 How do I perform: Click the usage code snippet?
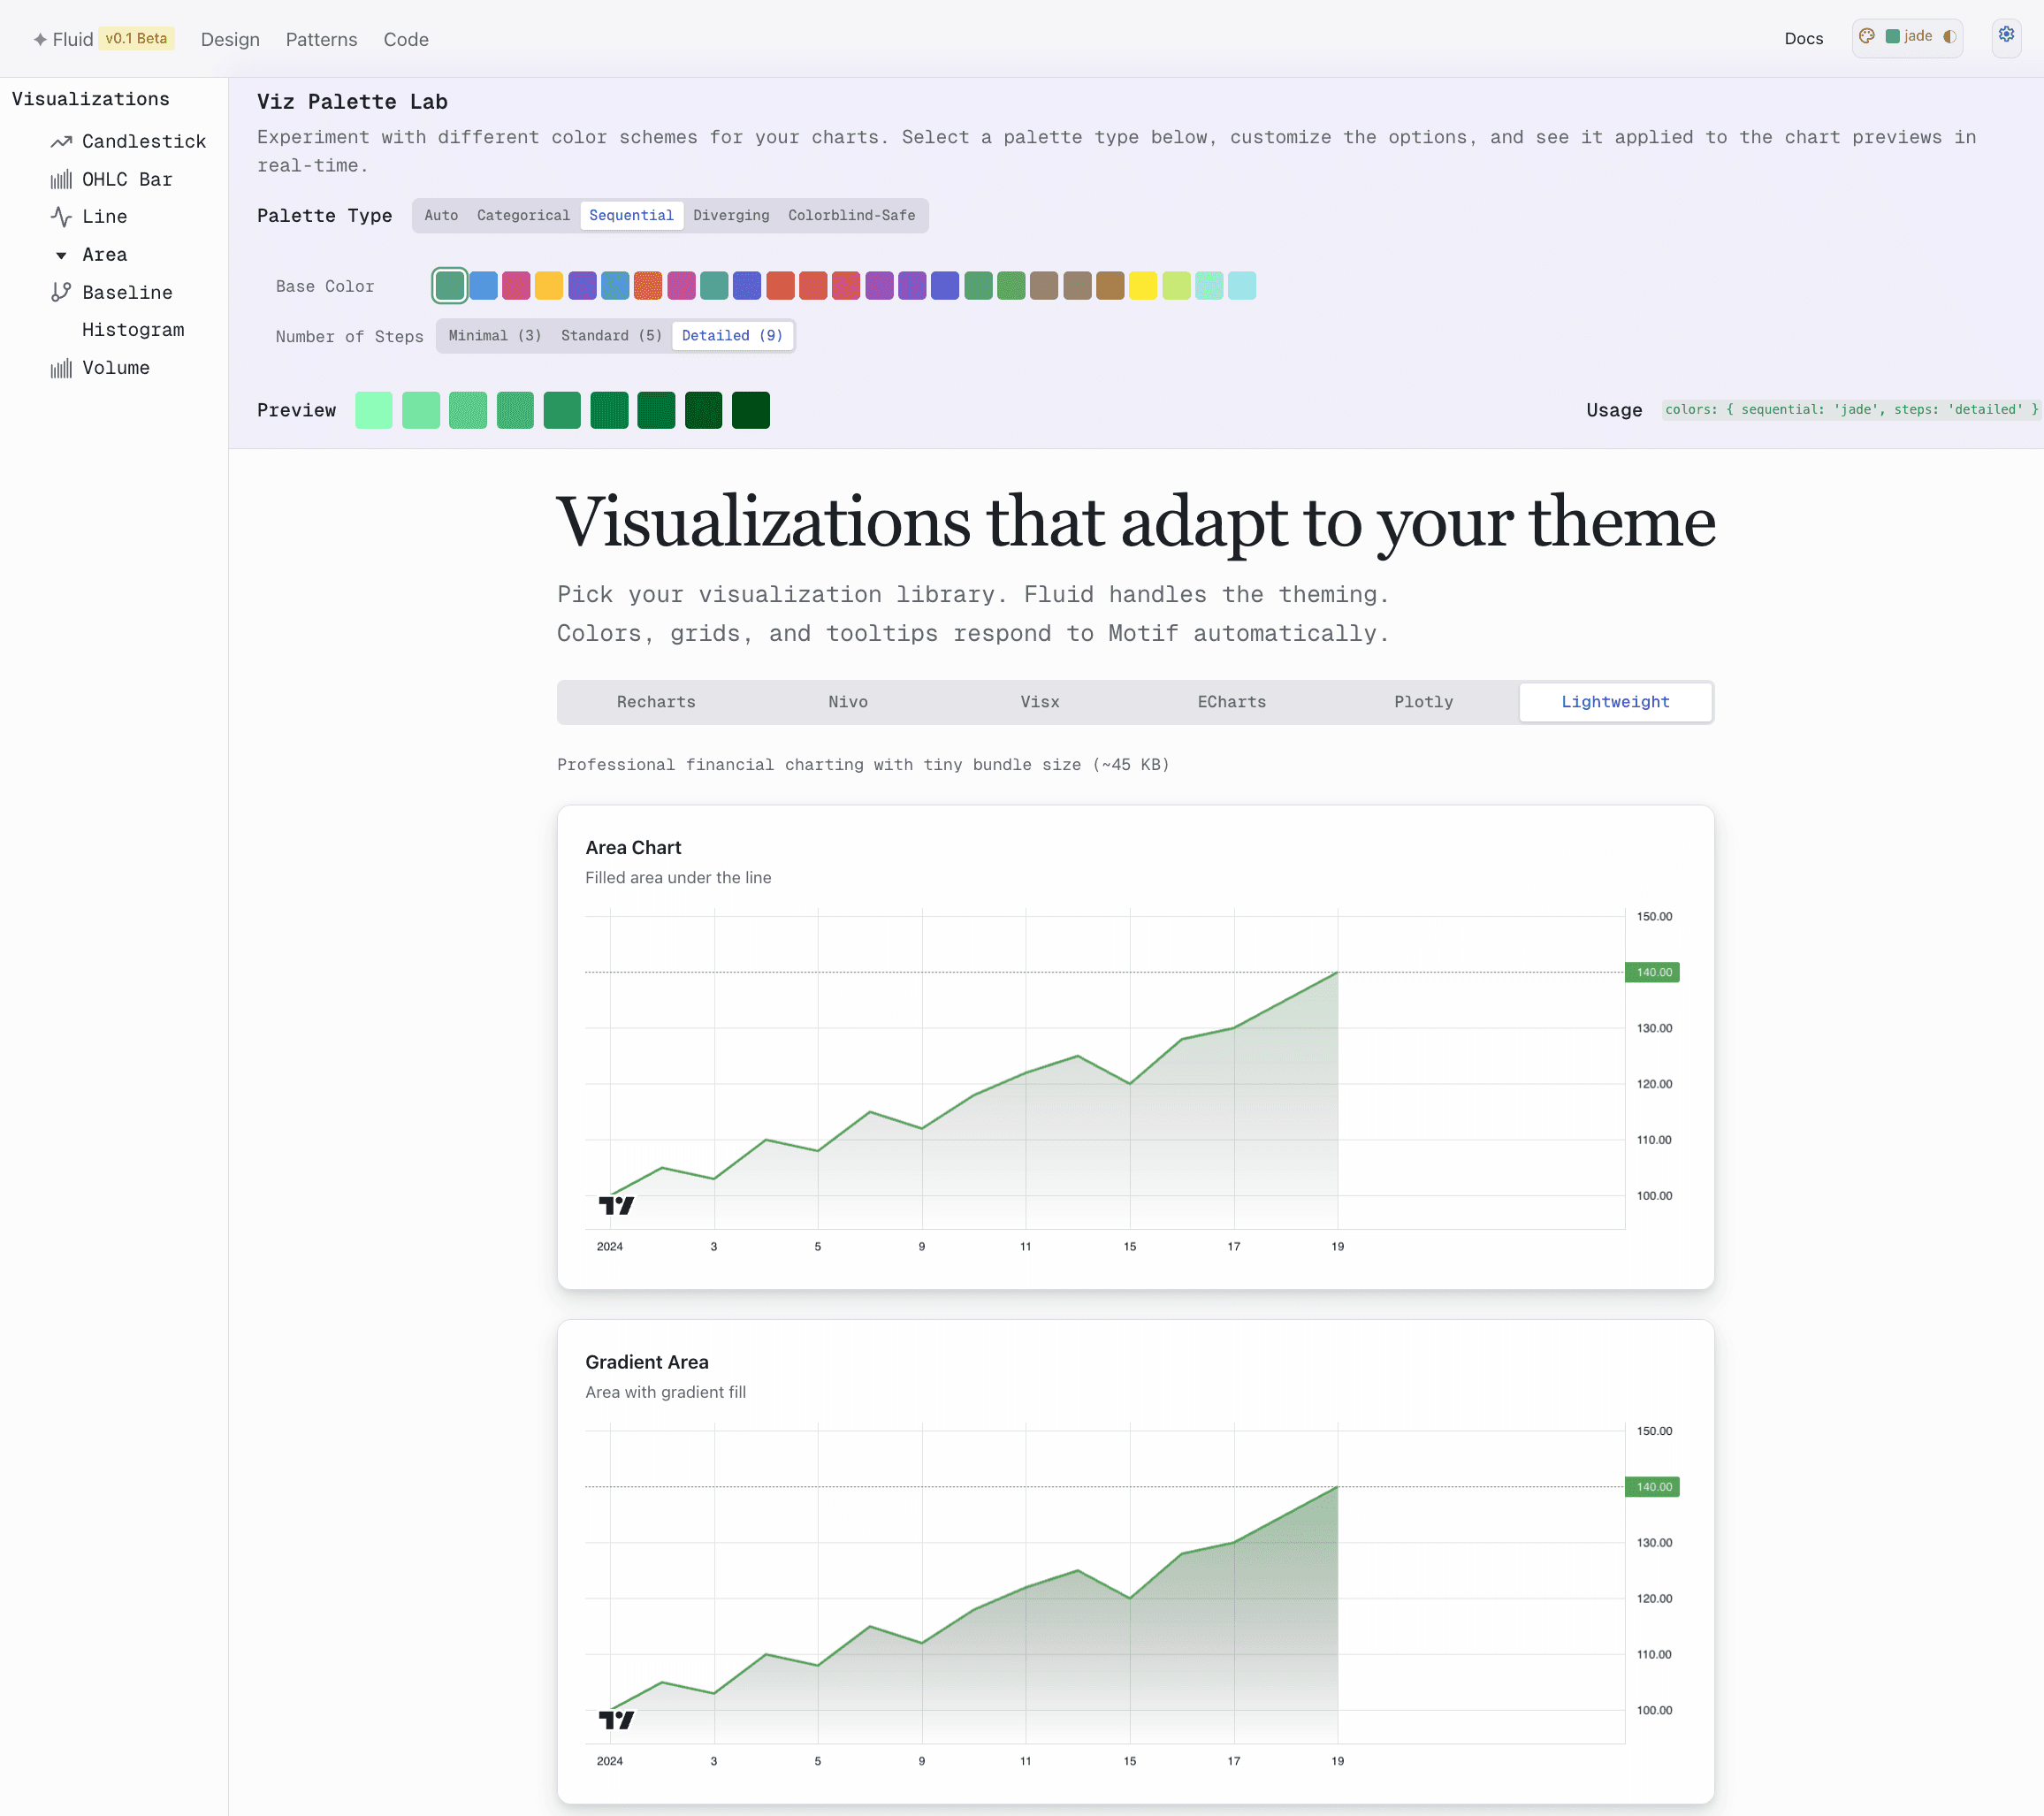(x=1850, y=410)
